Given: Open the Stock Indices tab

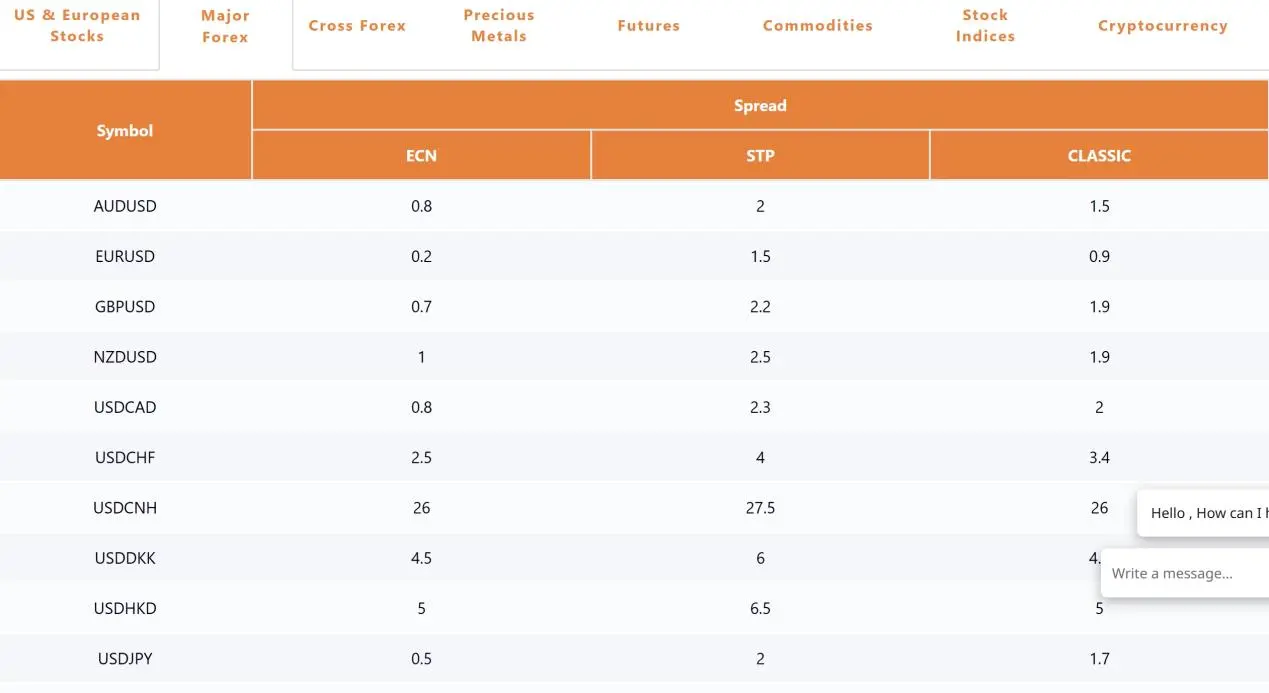Looking at the screenshot, I should [x=985, y=26].
